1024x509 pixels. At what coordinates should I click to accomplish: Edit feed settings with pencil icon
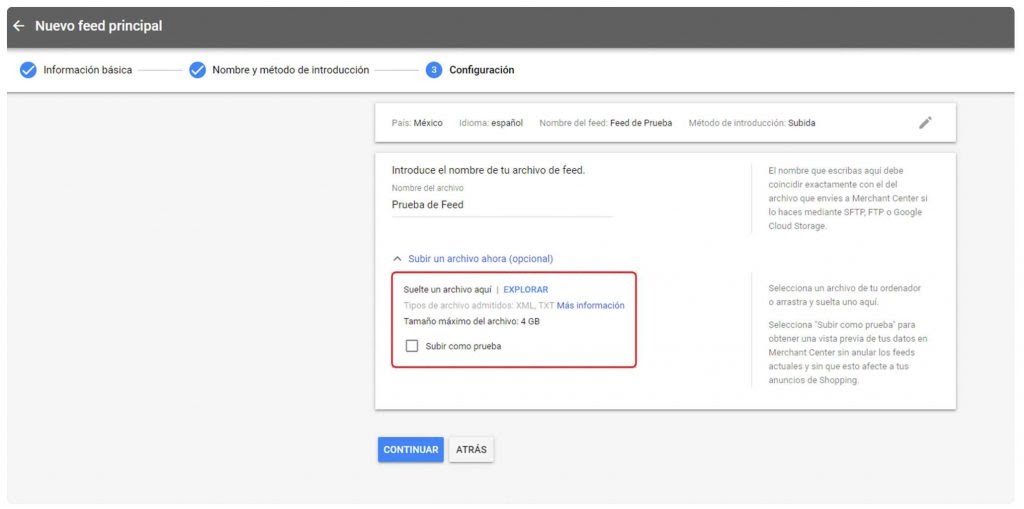pyautogui.click(x=925, y=122)
